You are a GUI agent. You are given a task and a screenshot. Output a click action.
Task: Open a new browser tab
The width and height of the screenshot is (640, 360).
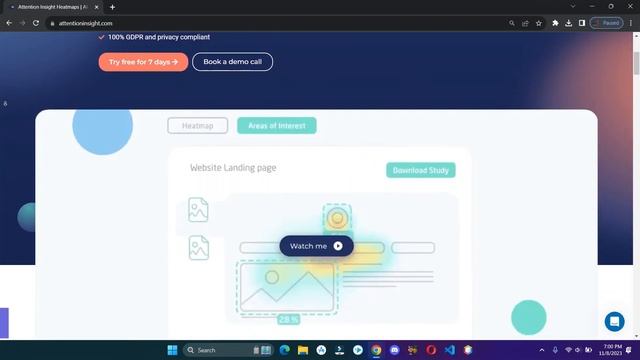click(112, 7)
